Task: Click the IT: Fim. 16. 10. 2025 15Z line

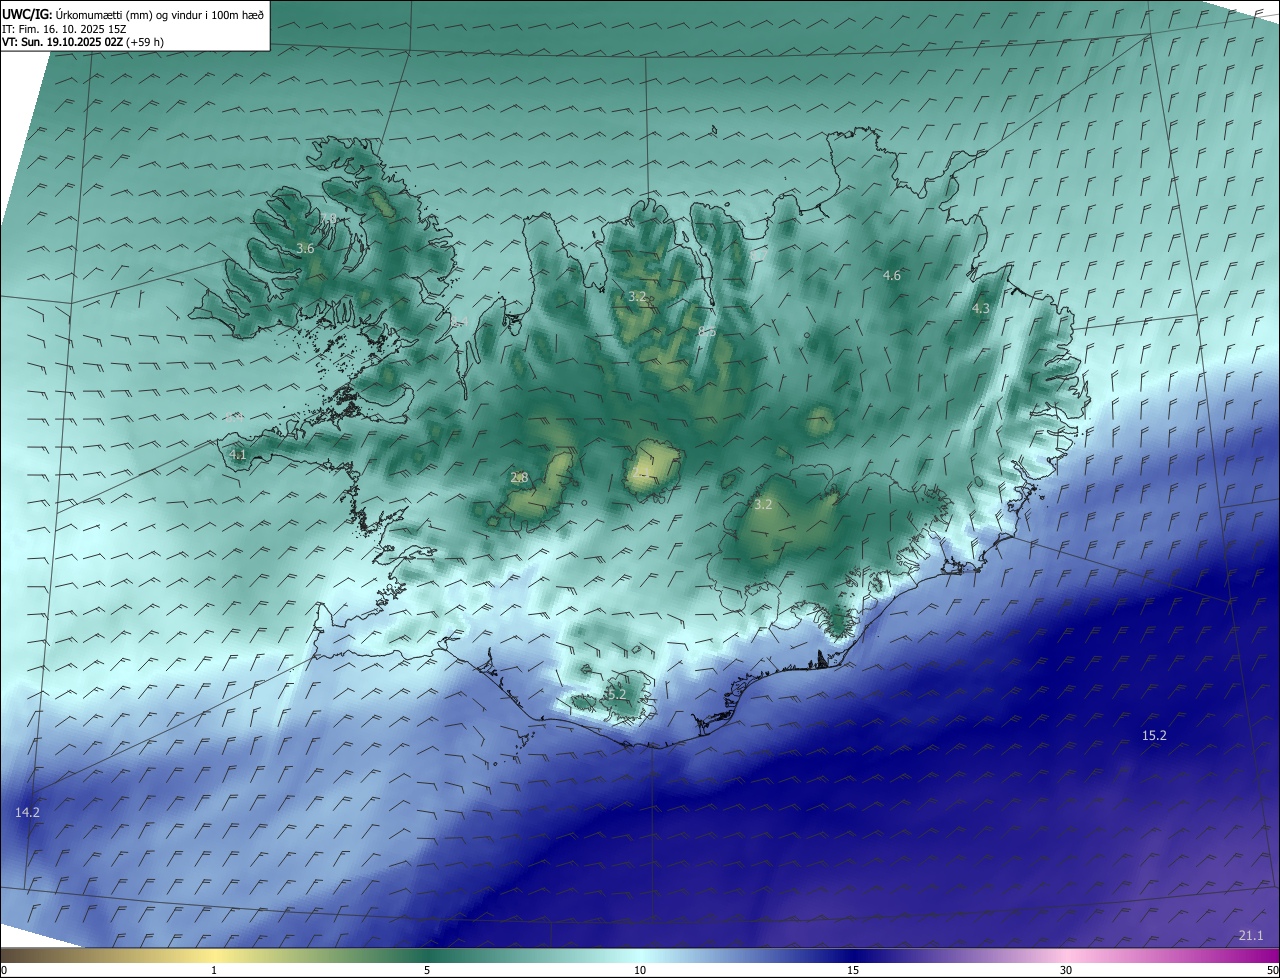Action: [x=64, y=29]
